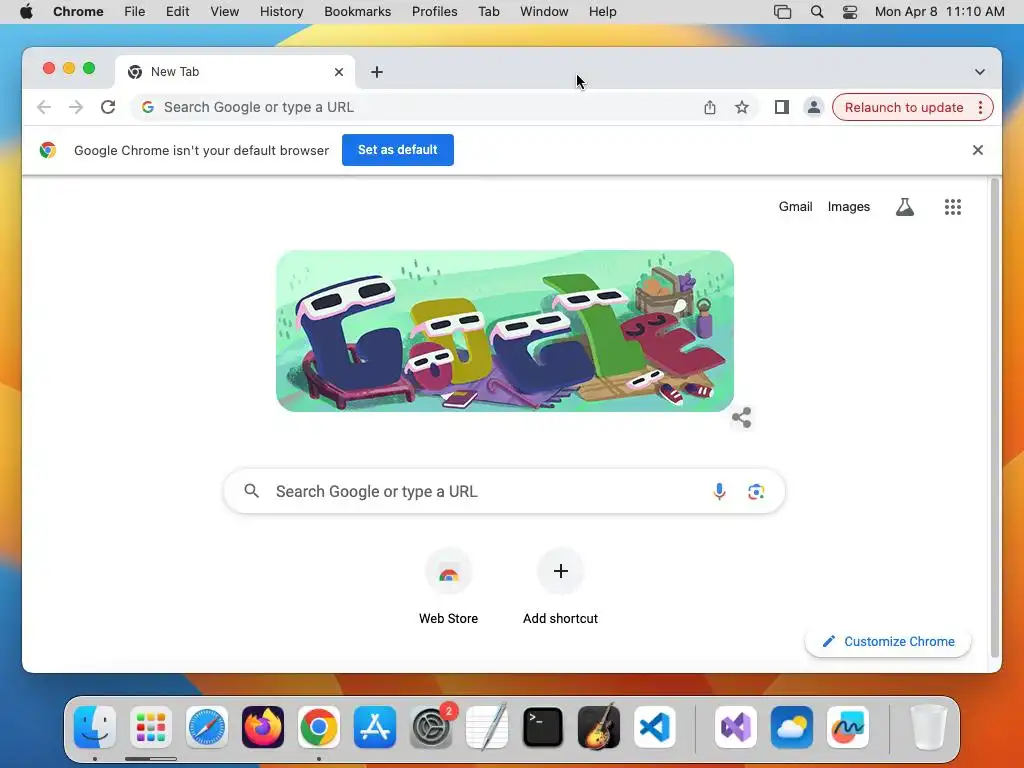
Task: Share the Google doodle
Action: pyautogui.click(x=741, y=417)
